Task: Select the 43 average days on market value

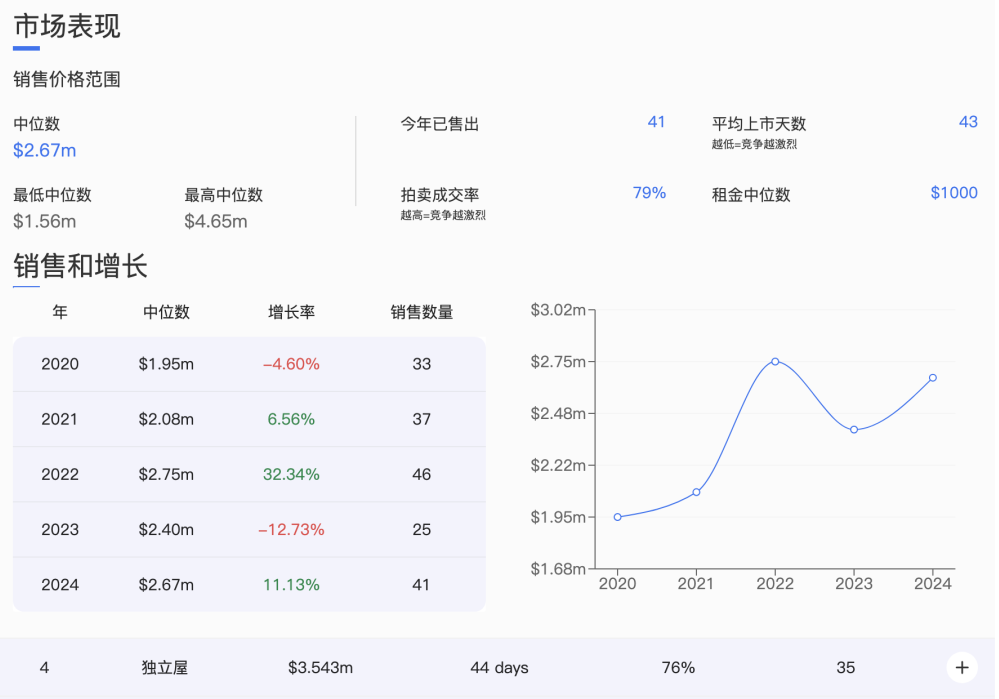Action: click(967, 122)
